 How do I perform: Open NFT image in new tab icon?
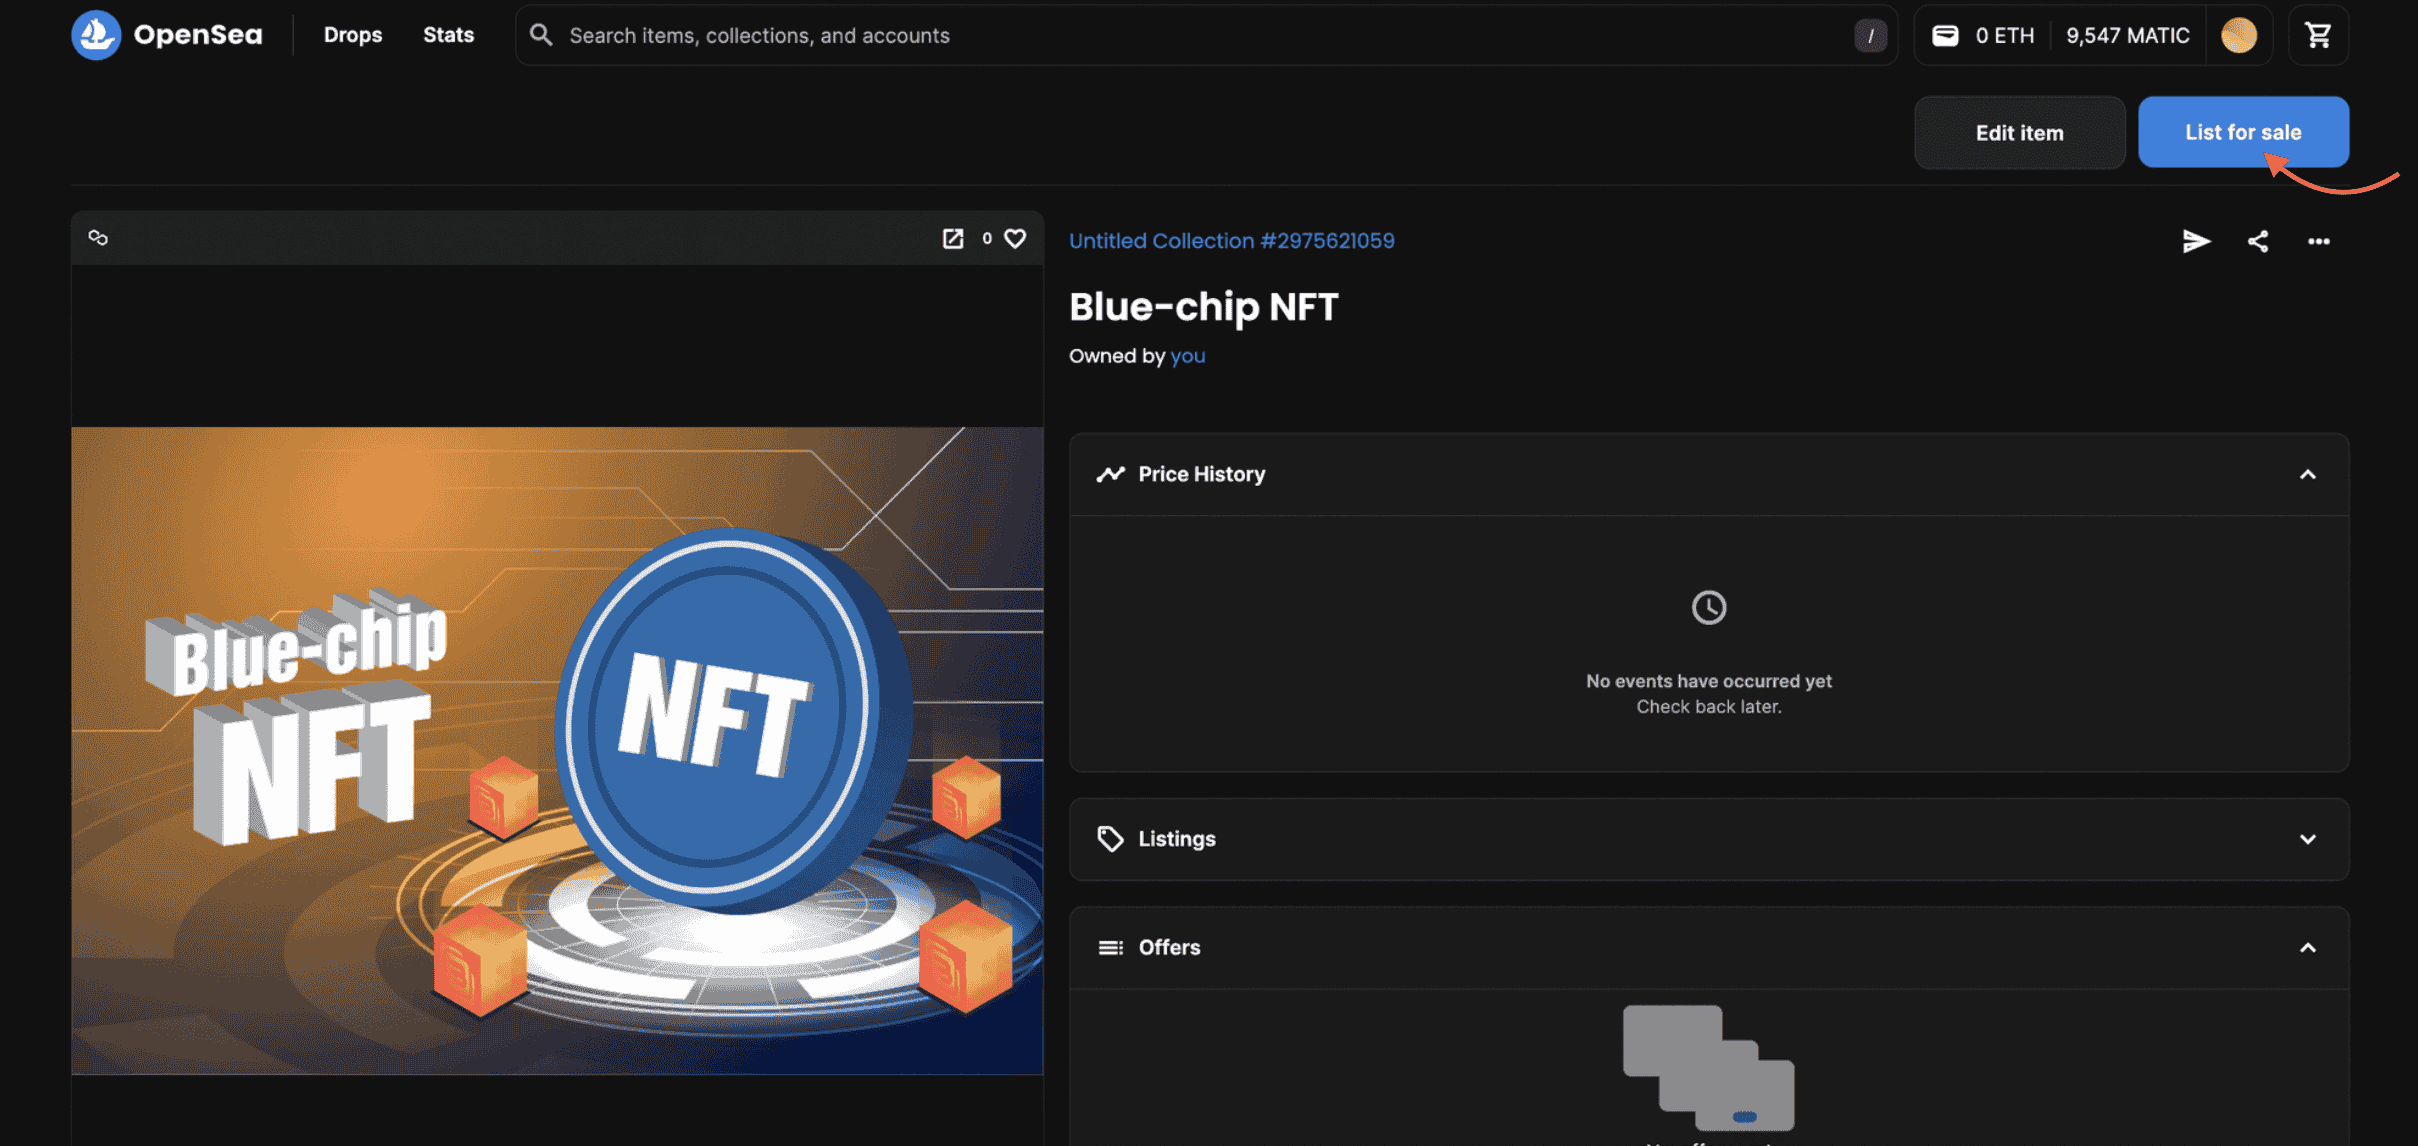tap(952, 238)
